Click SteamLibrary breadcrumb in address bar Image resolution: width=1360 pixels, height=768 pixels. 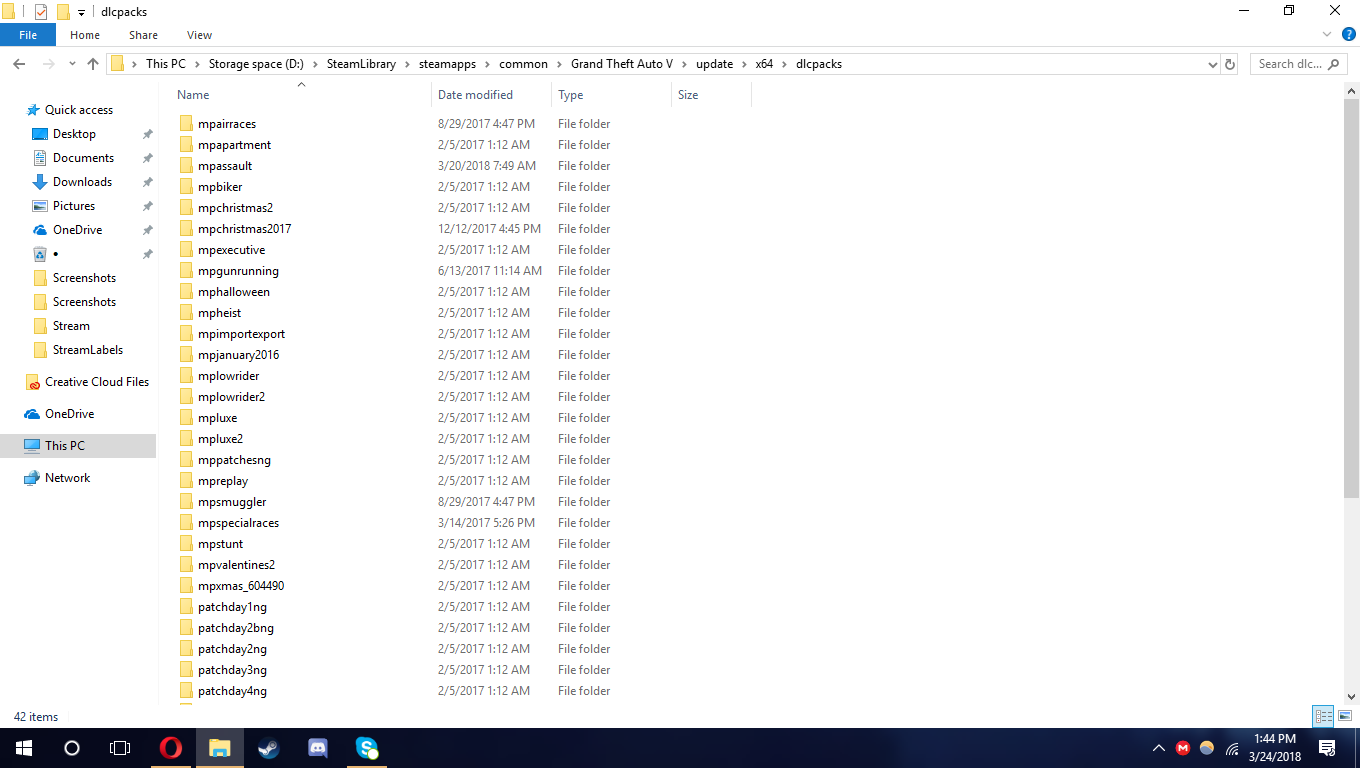click(361, 64)
